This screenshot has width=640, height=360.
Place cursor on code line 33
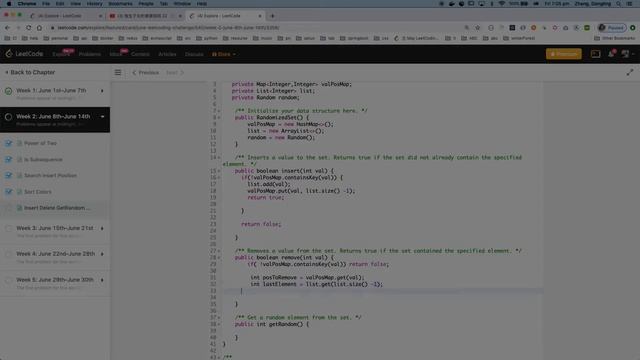point(383,291)
